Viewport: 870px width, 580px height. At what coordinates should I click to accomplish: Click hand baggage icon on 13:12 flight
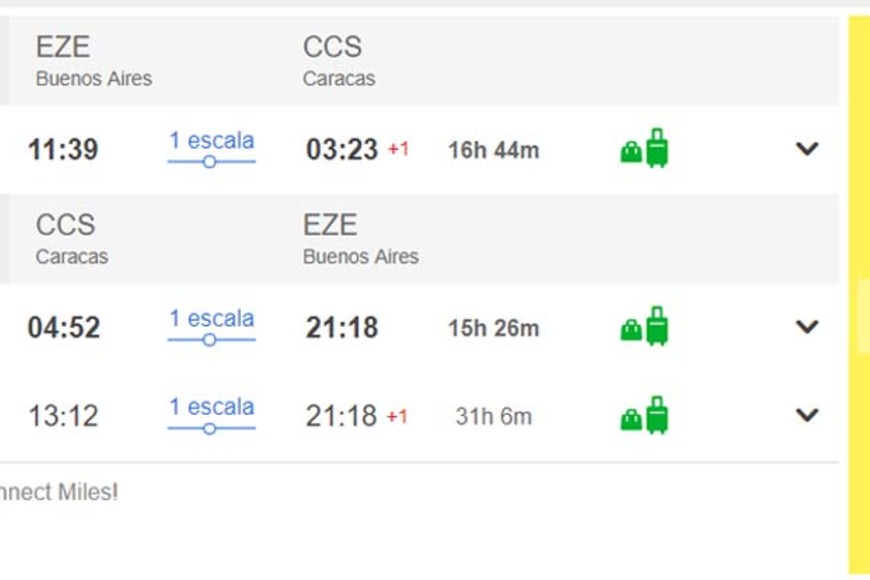(x=631, y=419)
